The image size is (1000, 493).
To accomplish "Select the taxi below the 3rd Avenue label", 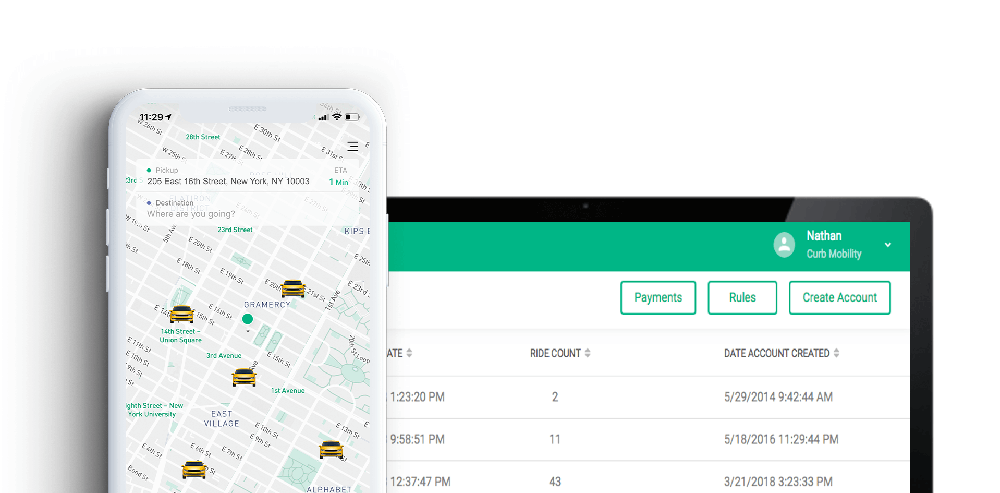I will click(x=244, y=377).
